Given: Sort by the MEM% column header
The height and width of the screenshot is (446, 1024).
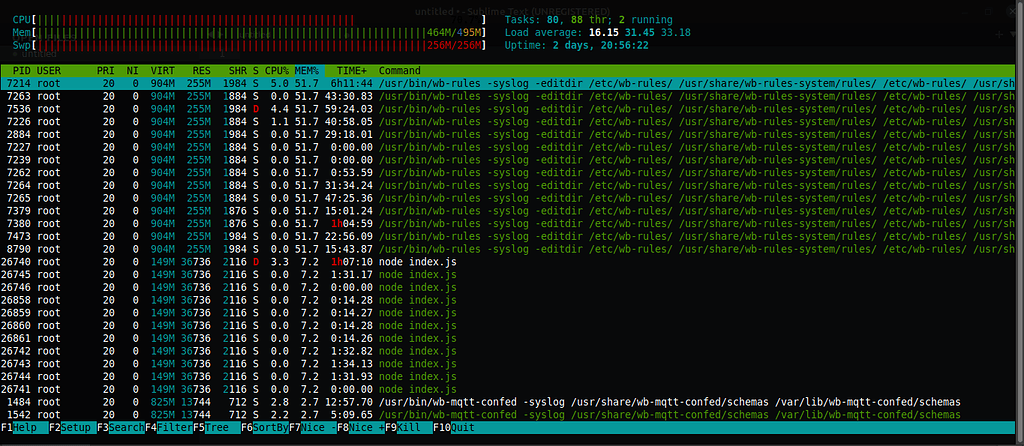Looking at the screenshot, I should tap(308, 71).
